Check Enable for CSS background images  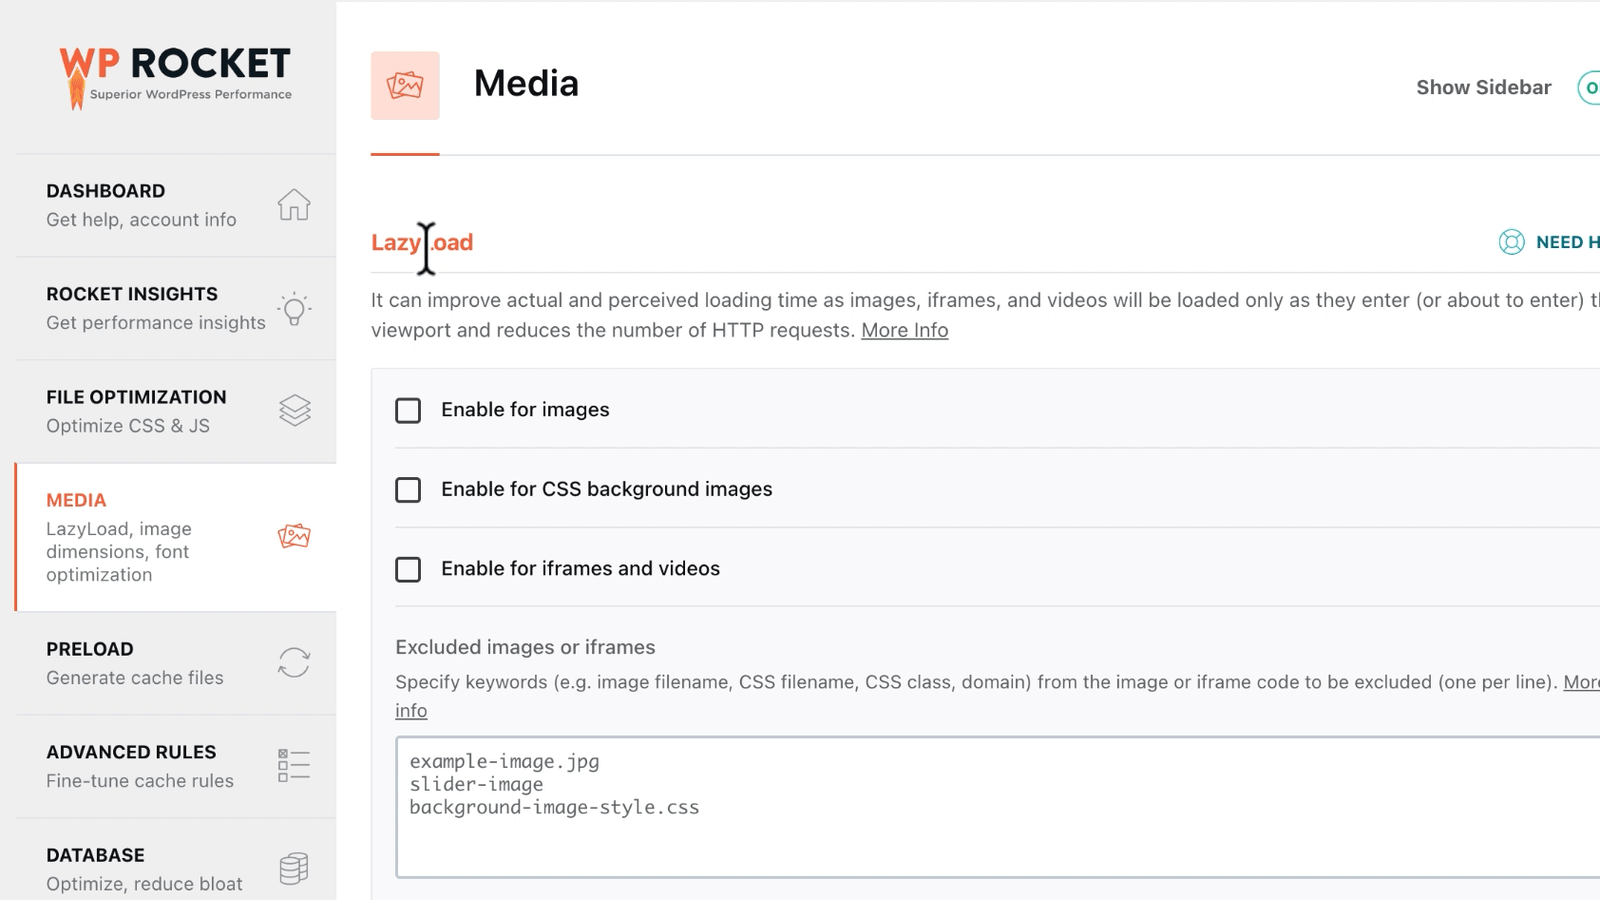coord(408,489)
